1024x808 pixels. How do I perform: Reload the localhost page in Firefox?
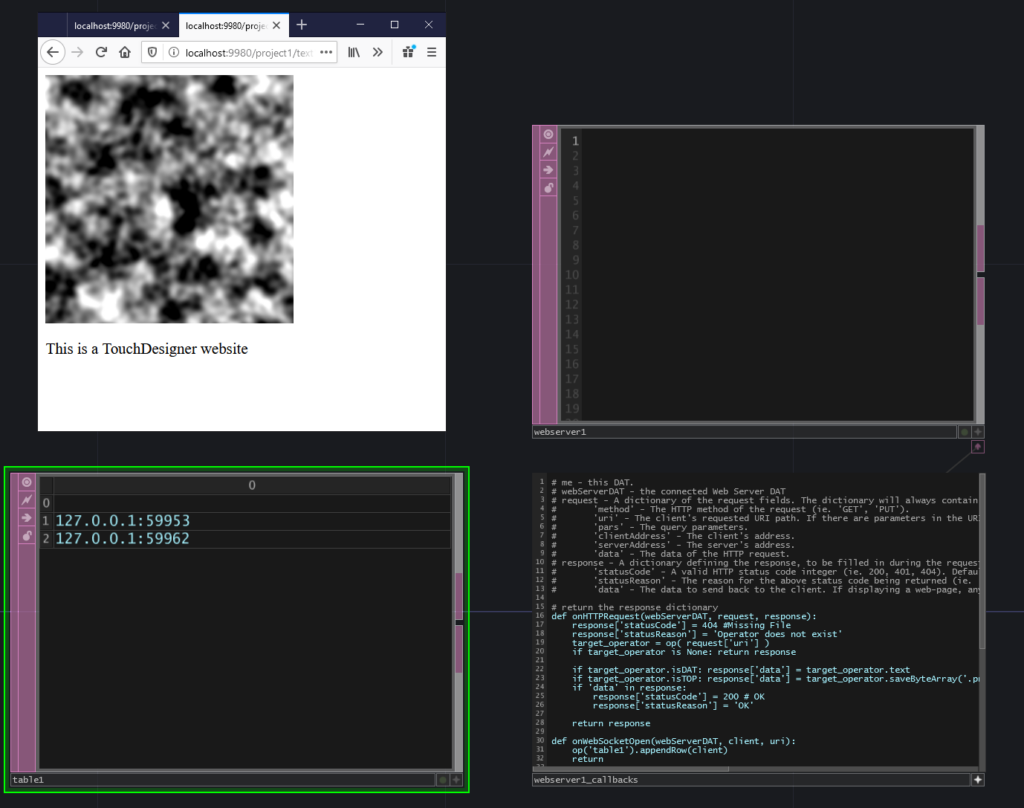click(x=101, y=52)
